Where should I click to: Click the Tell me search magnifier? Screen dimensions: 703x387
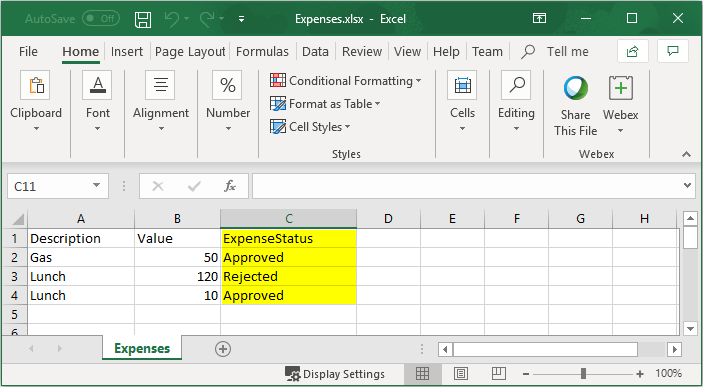528,52
